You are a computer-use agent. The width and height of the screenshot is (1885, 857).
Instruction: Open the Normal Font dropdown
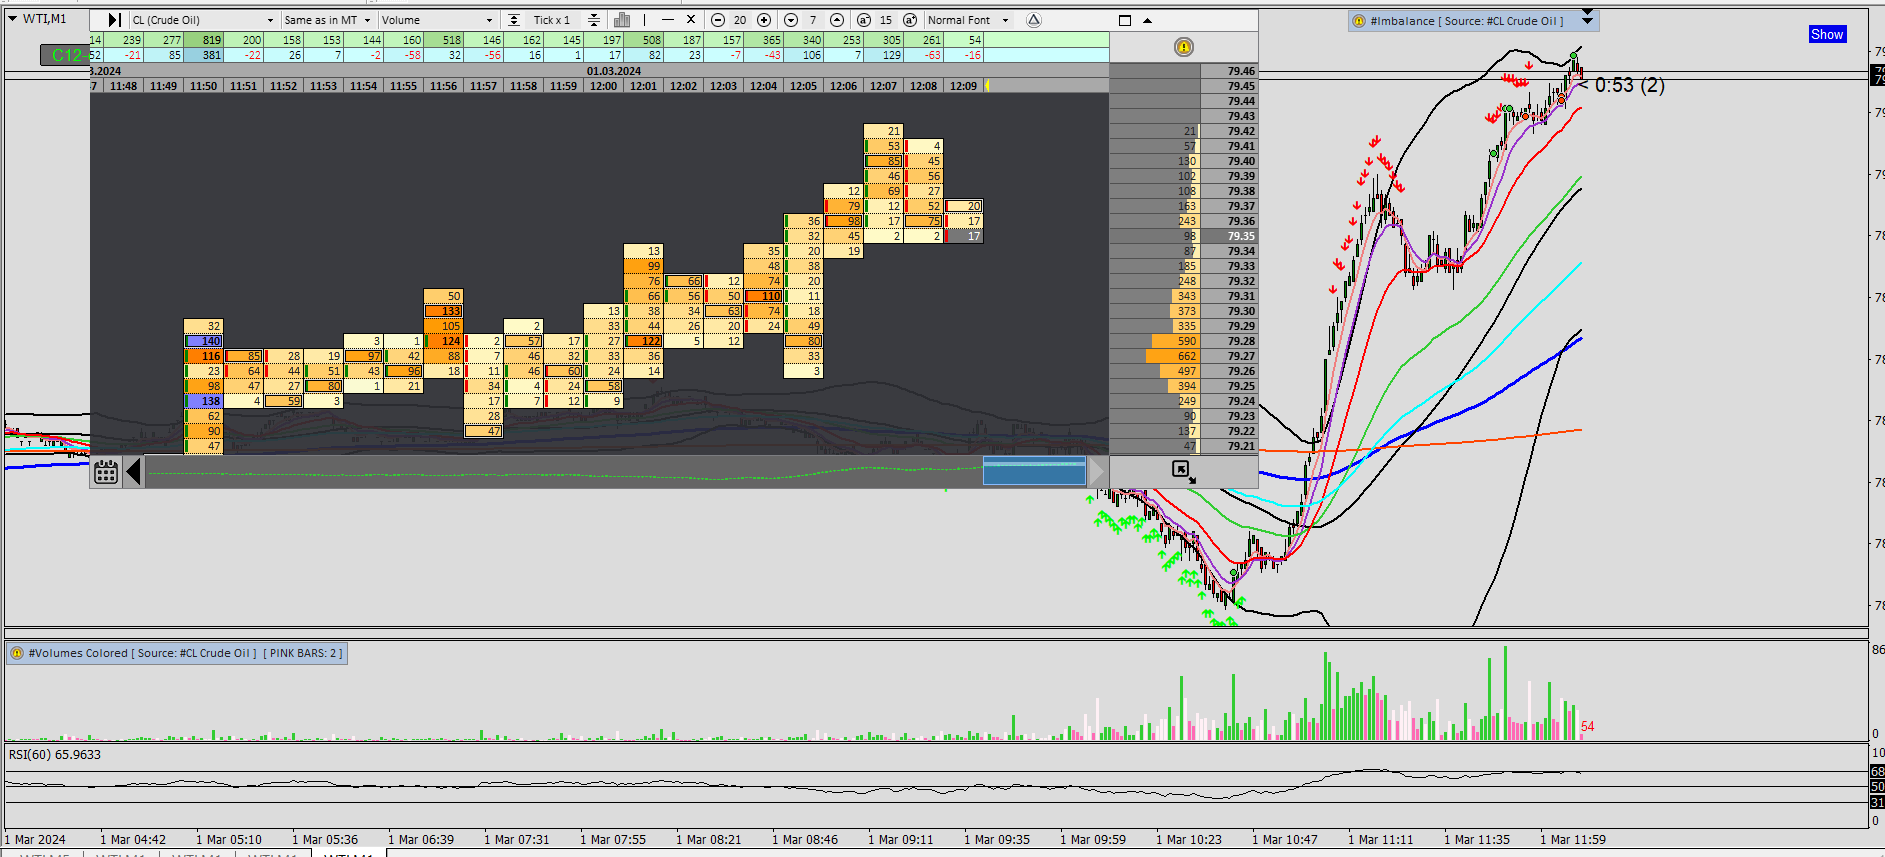(969, 20)
